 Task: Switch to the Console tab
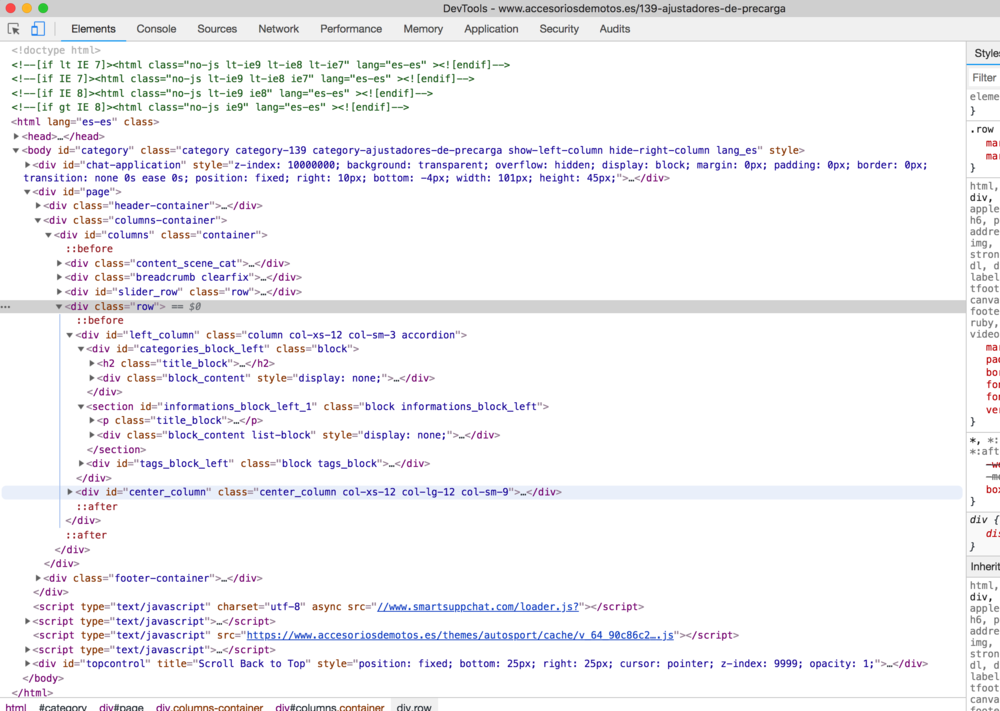[x=156, y=29]
